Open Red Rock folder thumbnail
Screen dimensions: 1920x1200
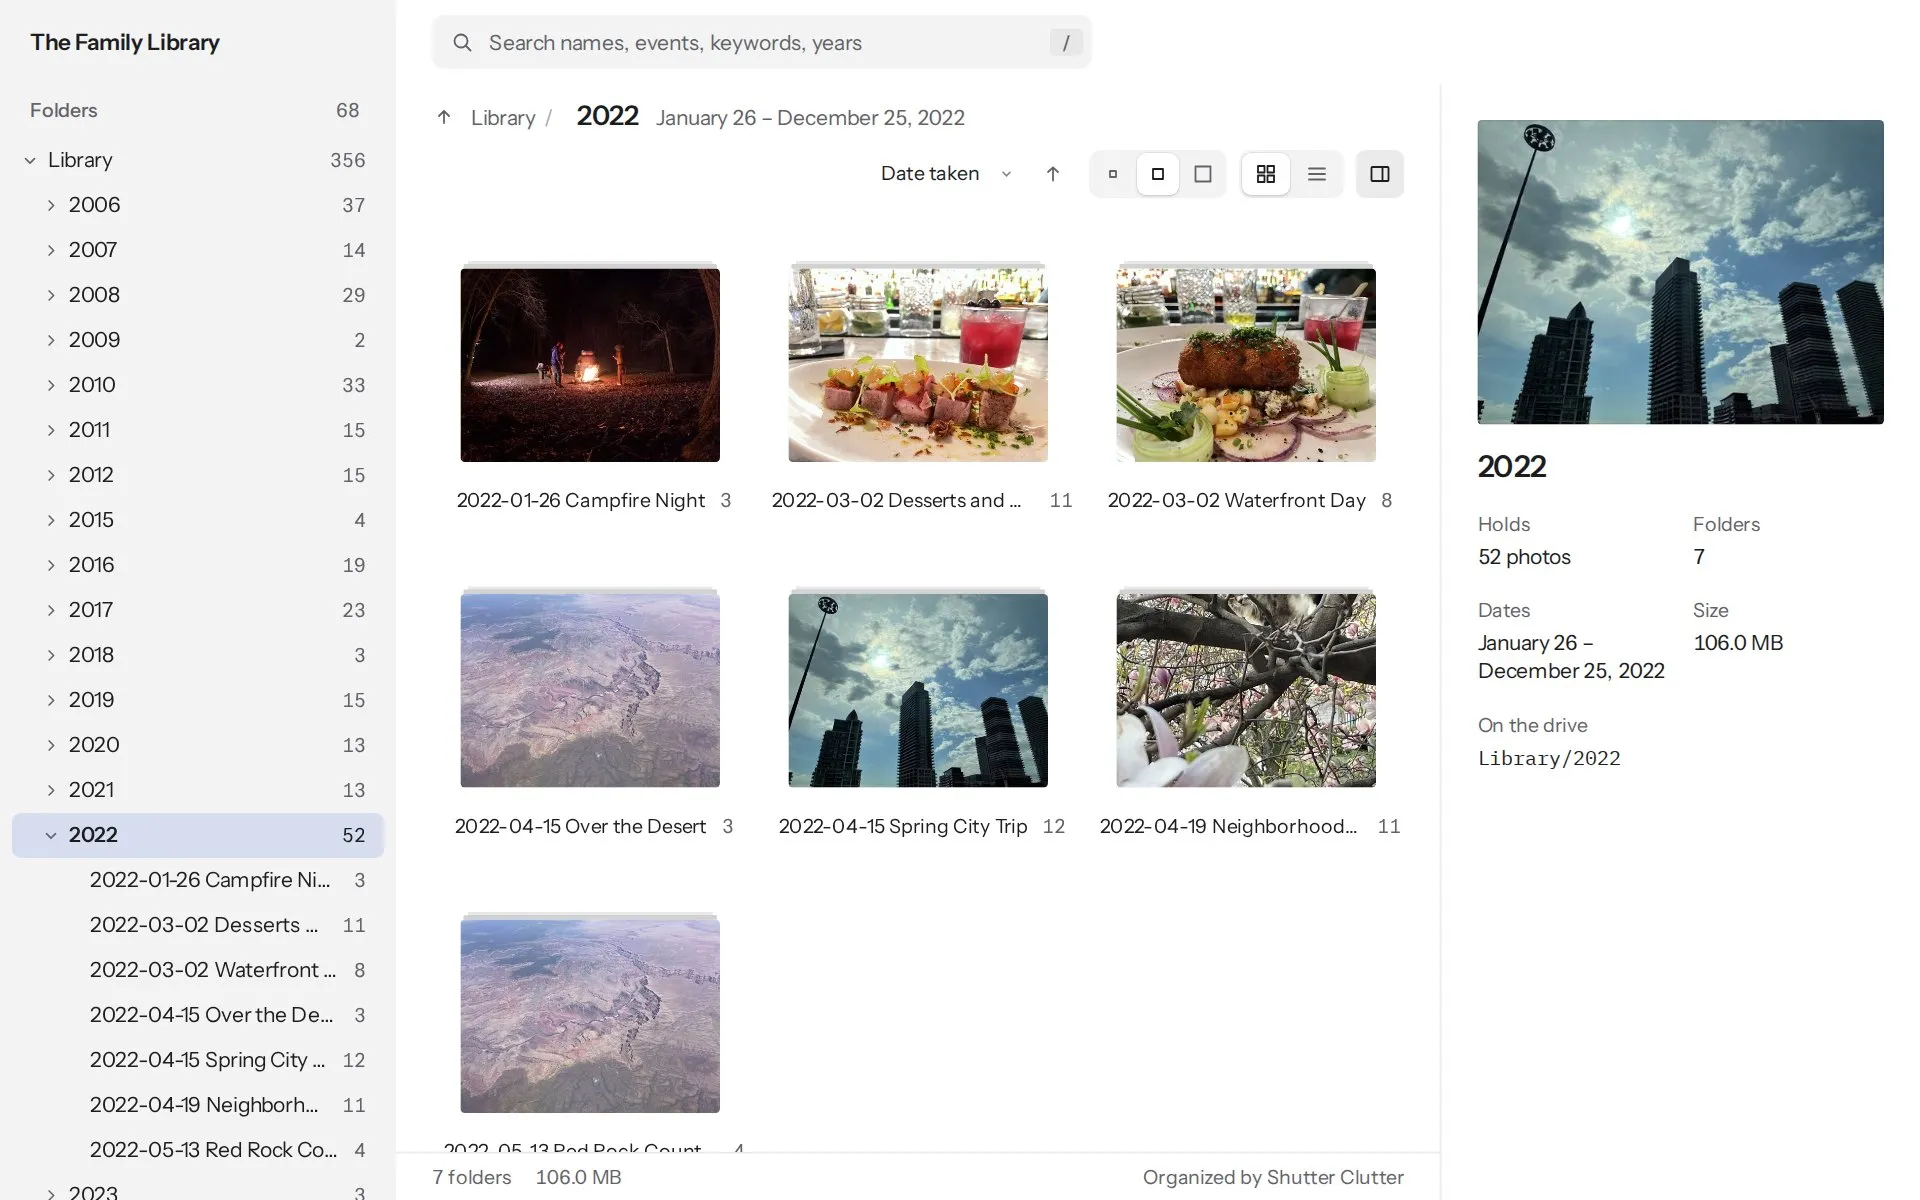[x=590, y=1016]
